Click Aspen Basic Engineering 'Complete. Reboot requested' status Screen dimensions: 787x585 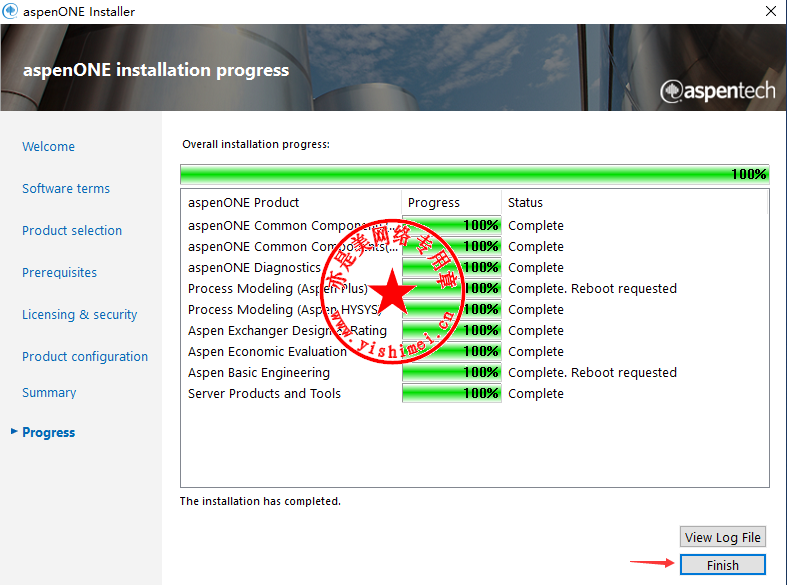point(592,372)
